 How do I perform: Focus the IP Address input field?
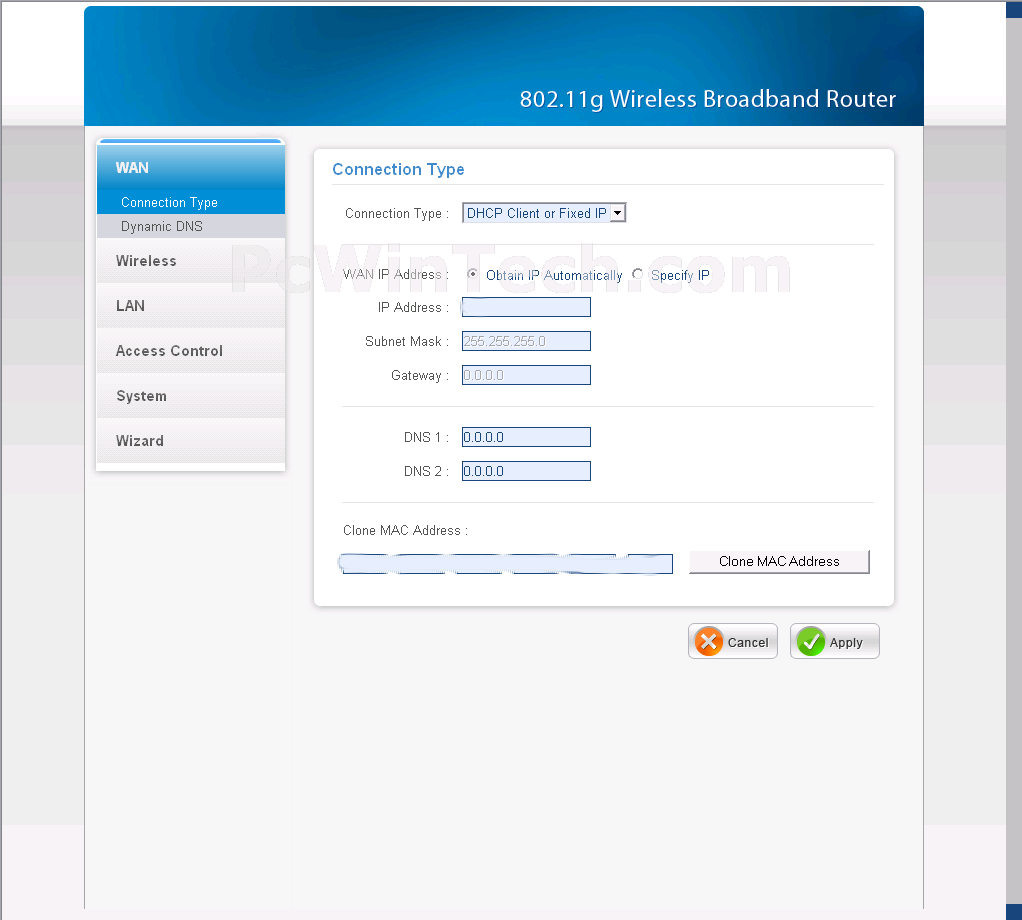click(x=526, y=307)
